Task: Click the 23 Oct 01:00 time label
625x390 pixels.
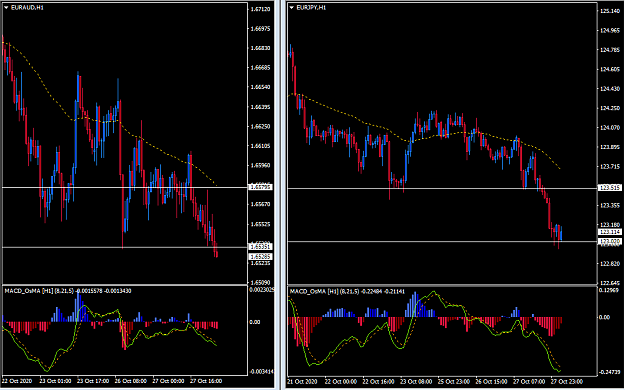Action: click(55, 381)
